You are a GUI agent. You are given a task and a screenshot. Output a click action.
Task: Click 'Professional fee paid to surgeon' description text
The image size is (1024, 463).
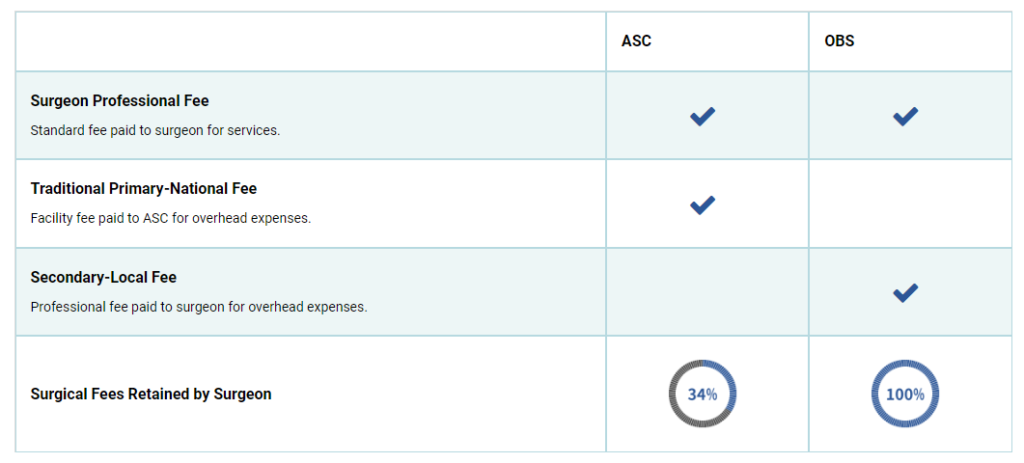tap(199, 307)
